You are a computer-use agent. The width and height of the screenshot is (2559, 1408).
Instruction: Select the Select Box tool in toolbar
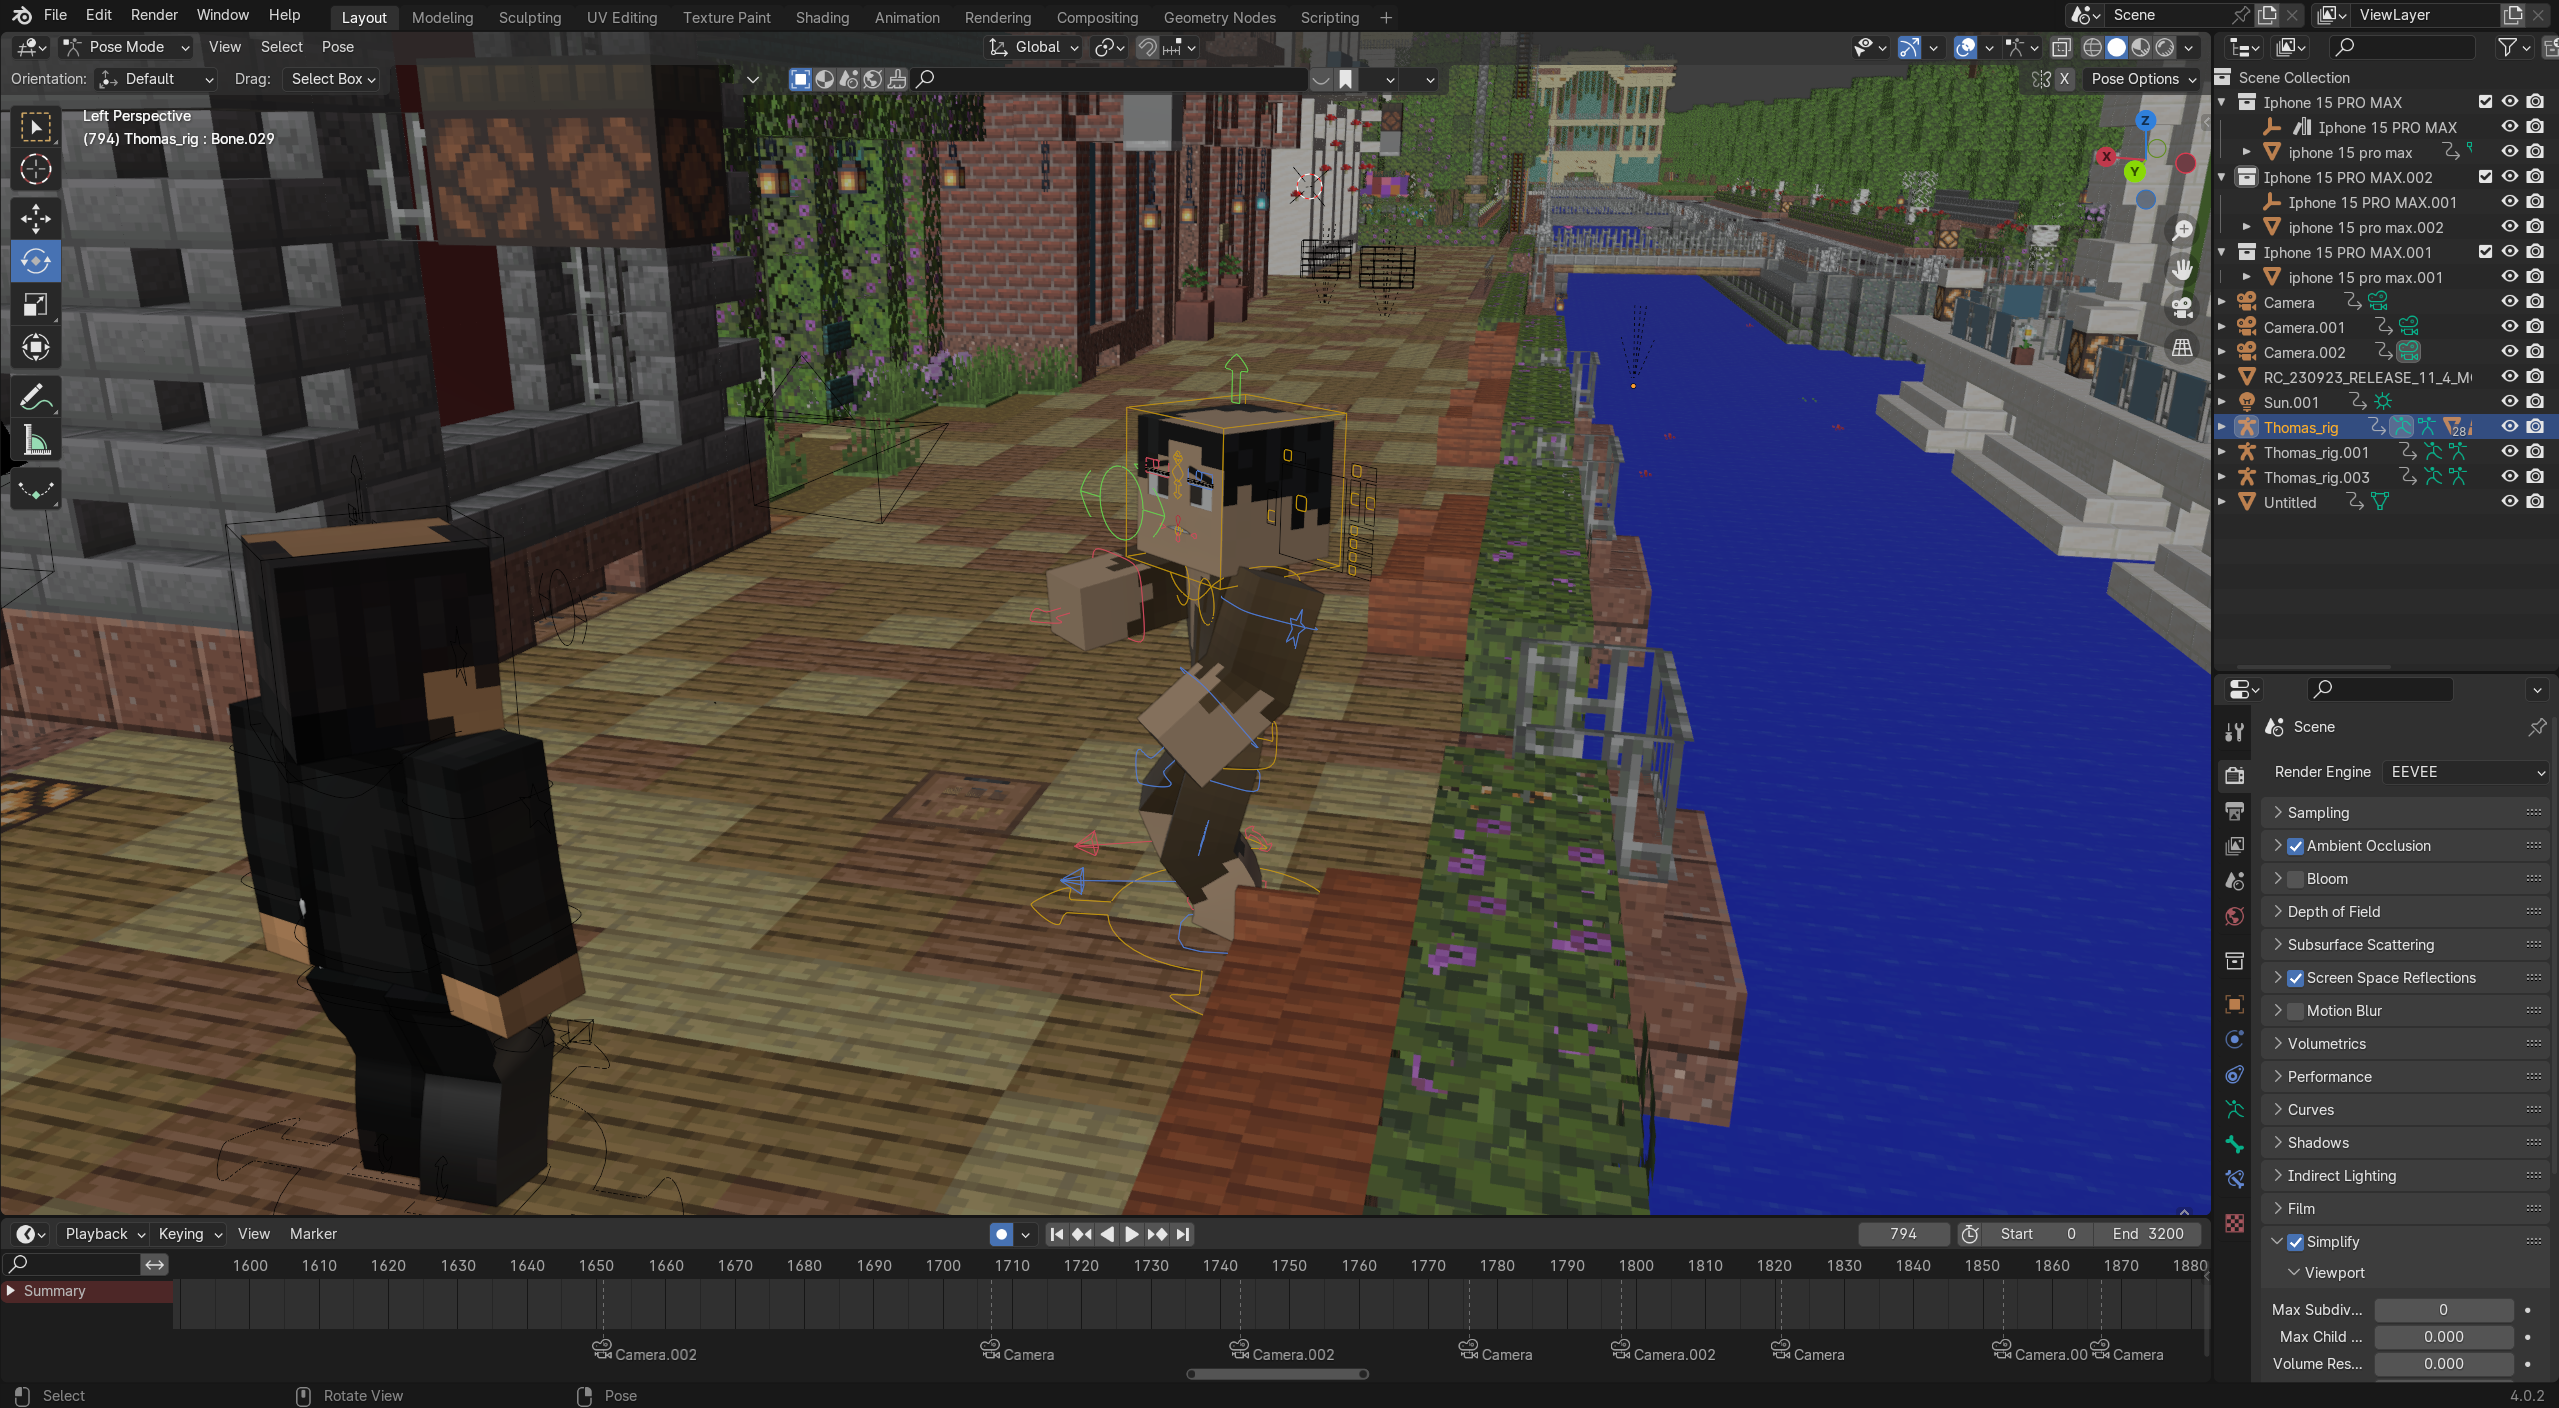[36, 127]
